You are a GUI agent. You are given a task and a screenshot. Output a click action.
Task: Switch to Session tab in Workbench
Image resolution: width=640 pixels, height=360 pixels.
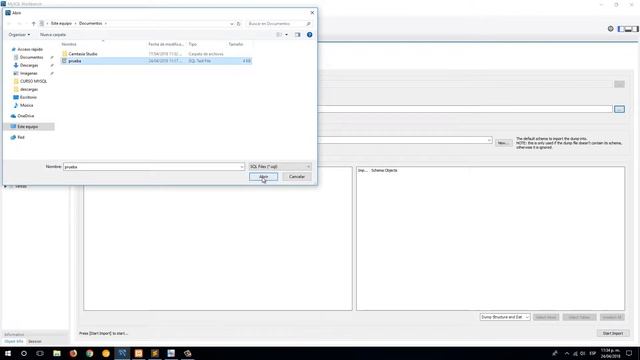(35, 341)
